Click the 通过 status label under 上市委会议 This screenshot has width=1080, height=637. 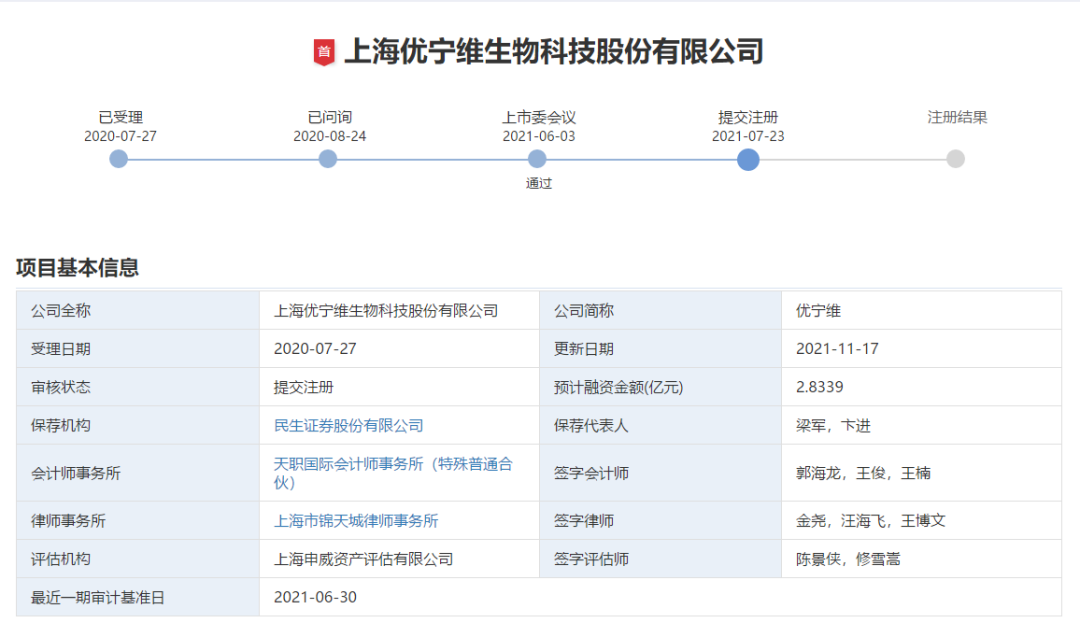click(x=539, y=184)
